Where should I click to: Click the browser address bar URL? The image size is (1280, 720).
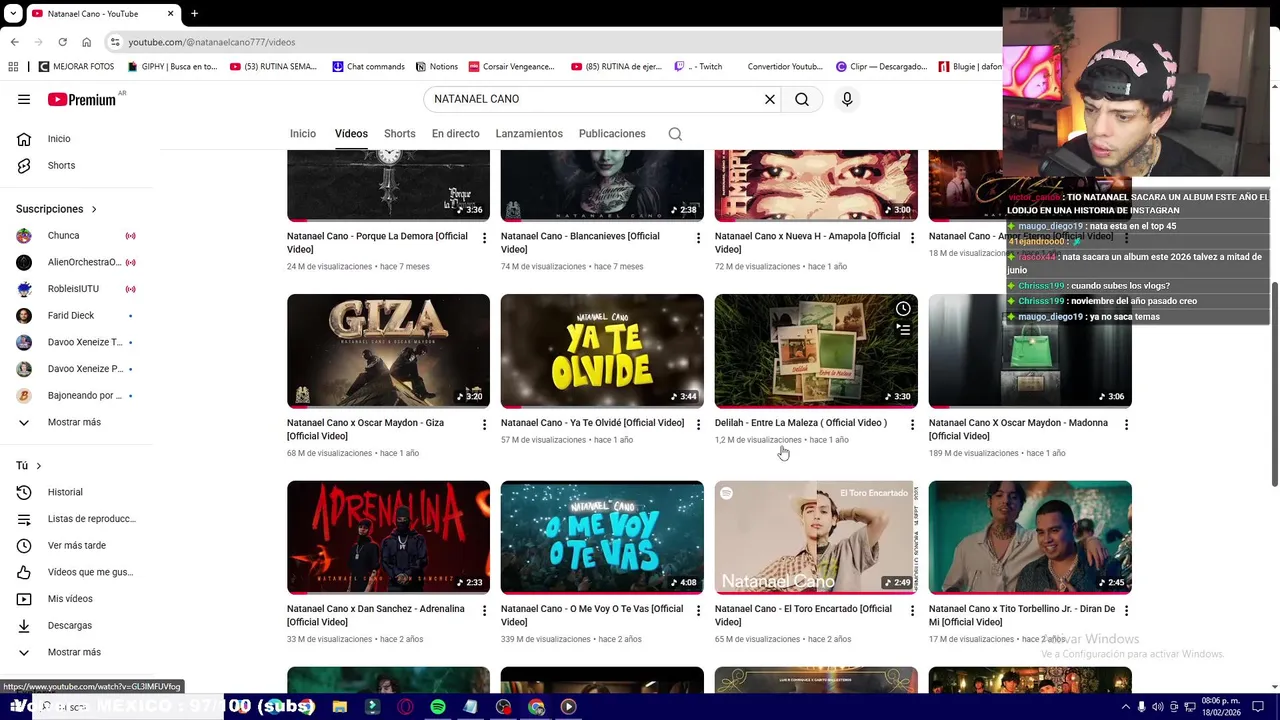[x=212, y=42]
